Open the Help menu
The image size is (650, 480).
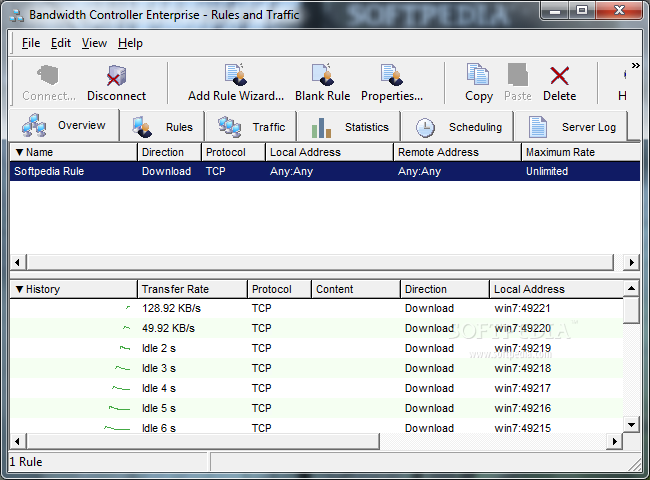130,43
